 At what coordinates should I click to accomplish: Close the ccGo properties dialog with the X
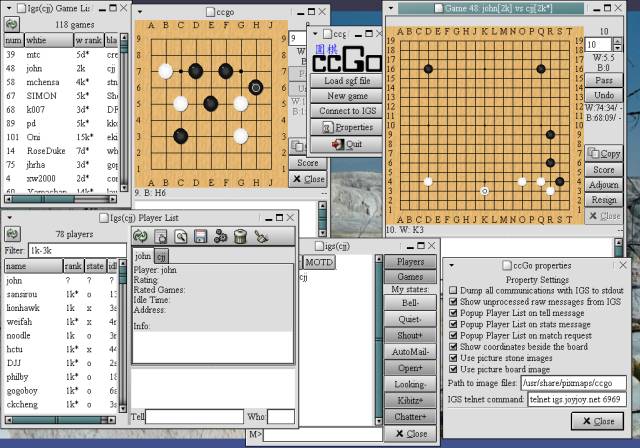pyautogui.click(x=623, y=265)
